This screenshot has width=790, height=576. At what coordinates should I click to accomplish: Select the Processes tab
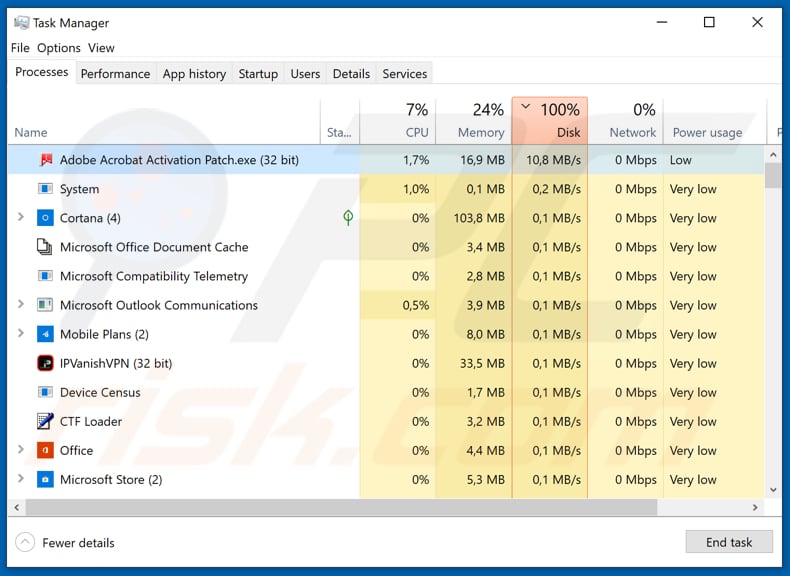(42, 72)
